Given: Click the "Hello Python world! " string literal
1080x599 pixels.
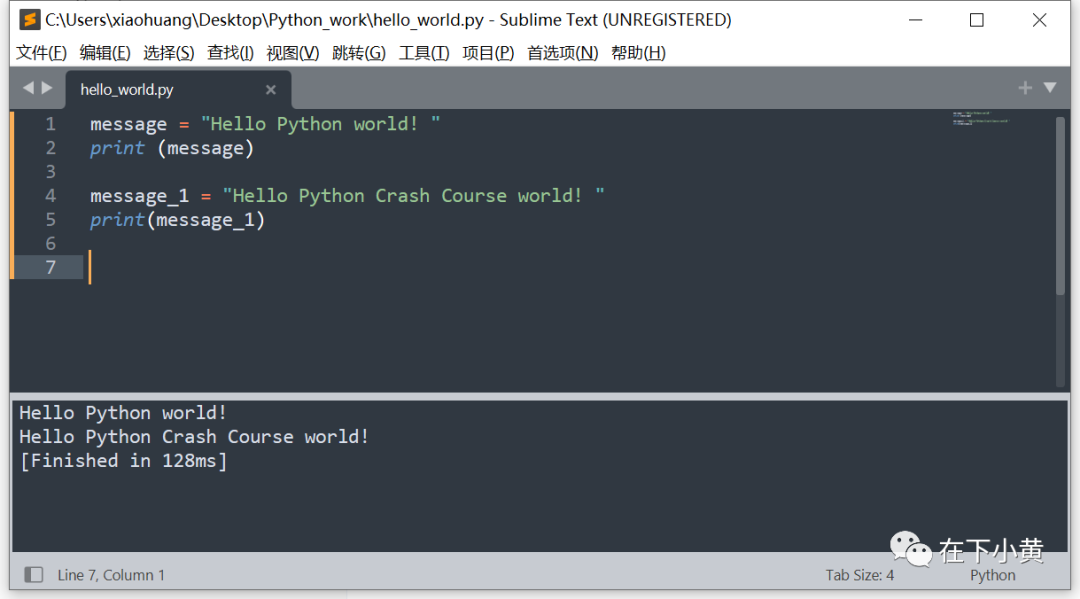Looking at the screenshot, I should point(320,124).
